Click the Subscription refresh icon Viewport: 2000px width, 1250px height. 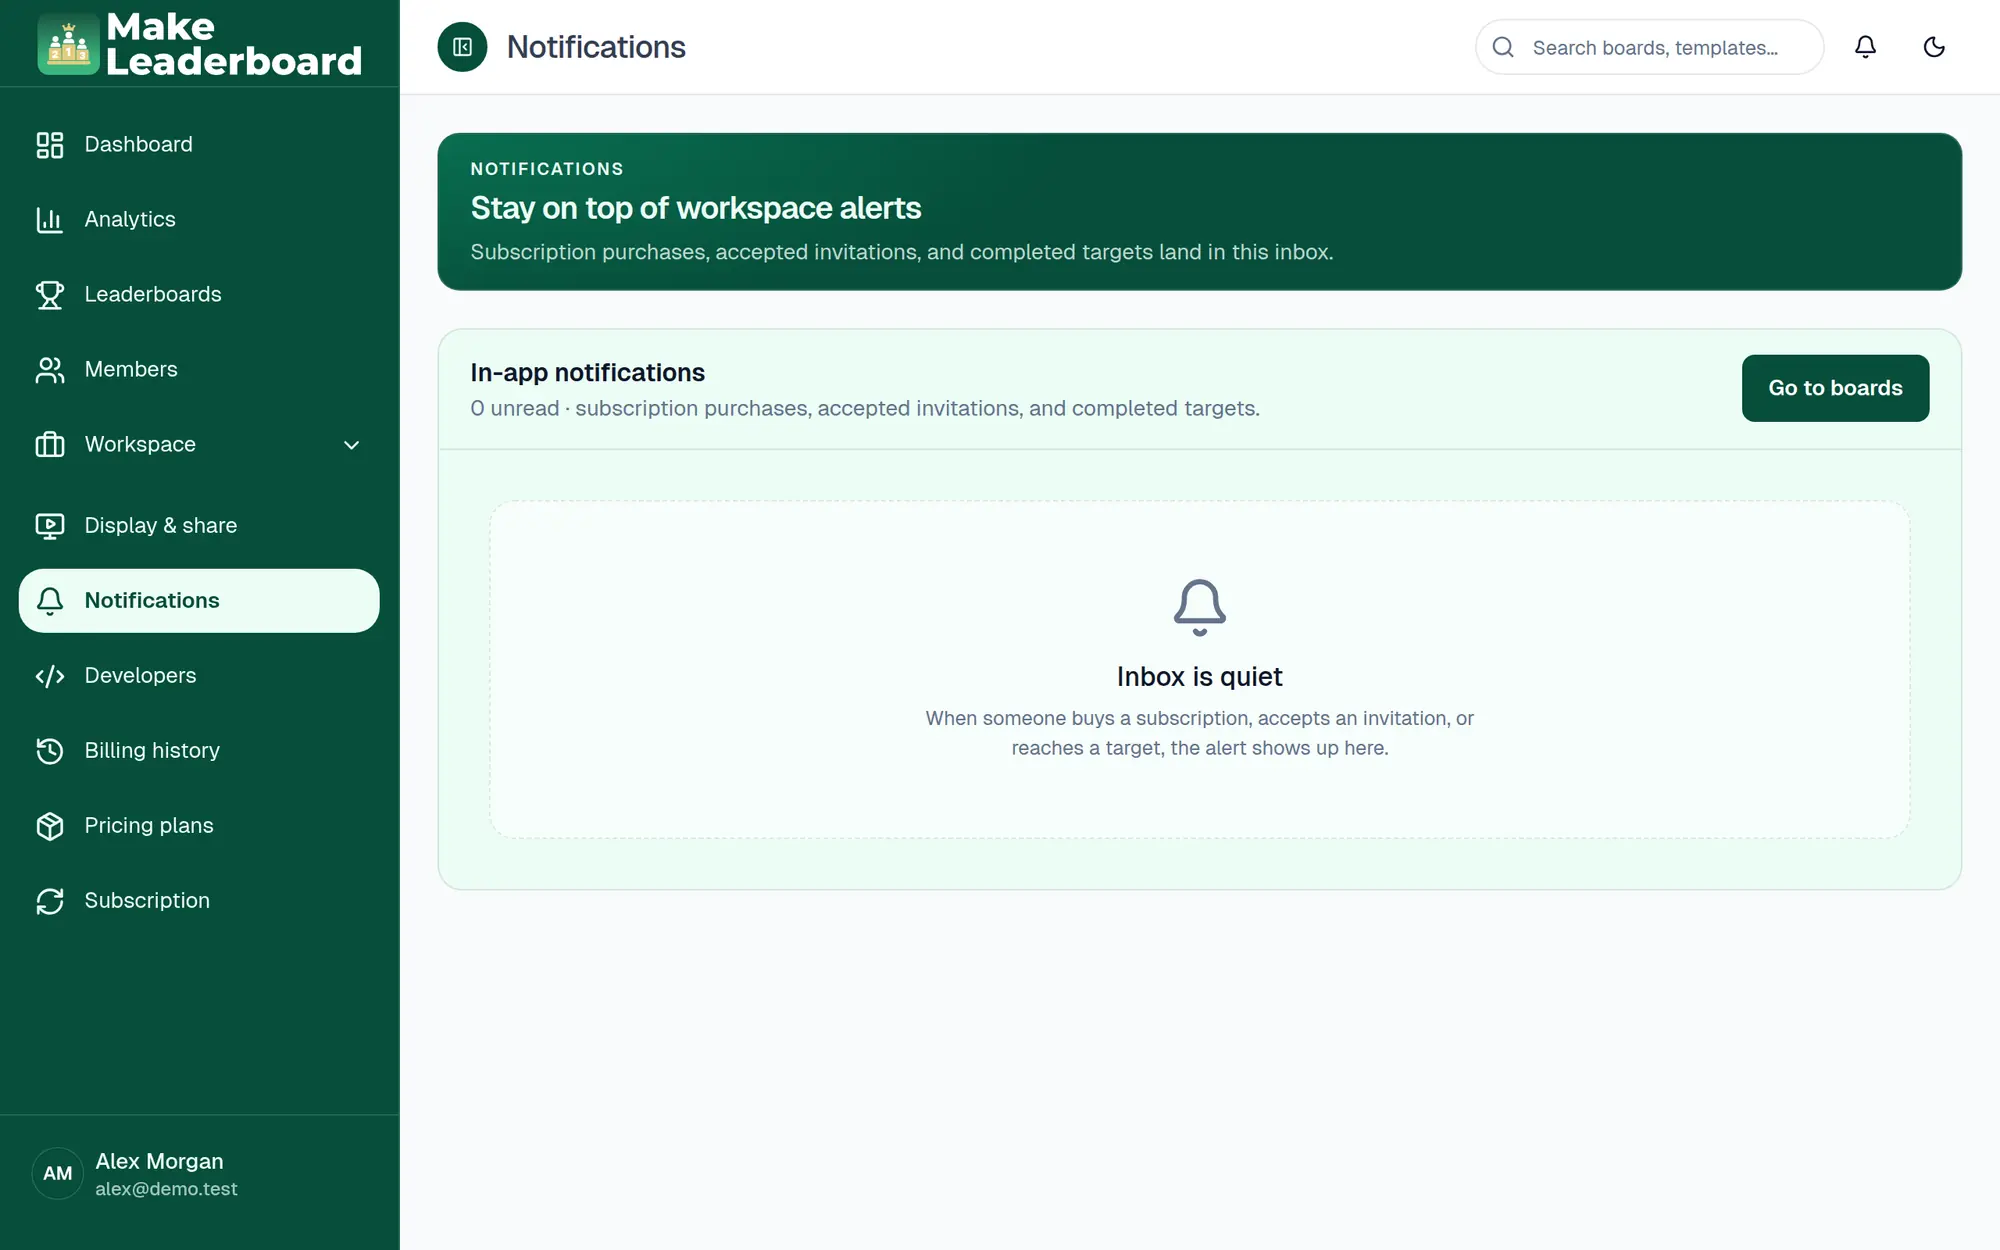click(x=50, y=901)
